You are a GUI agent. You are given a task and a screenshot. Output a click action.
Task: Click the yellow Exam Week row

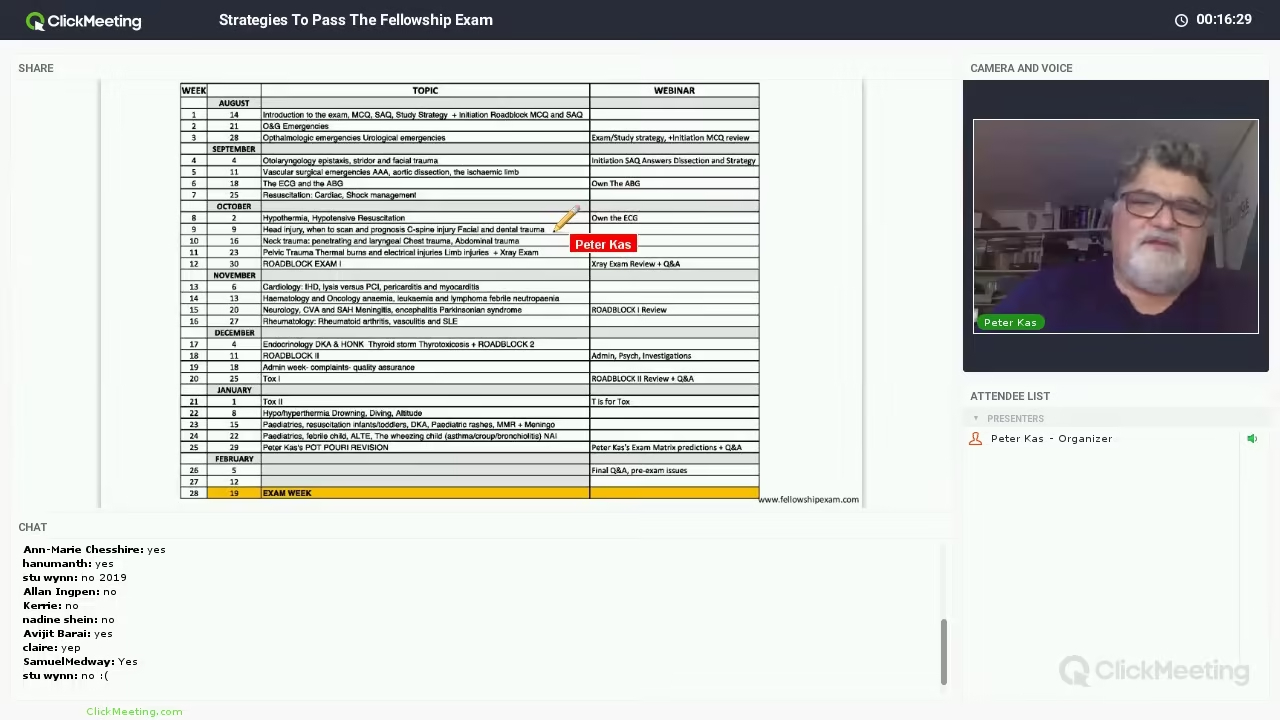coord(470,493)
